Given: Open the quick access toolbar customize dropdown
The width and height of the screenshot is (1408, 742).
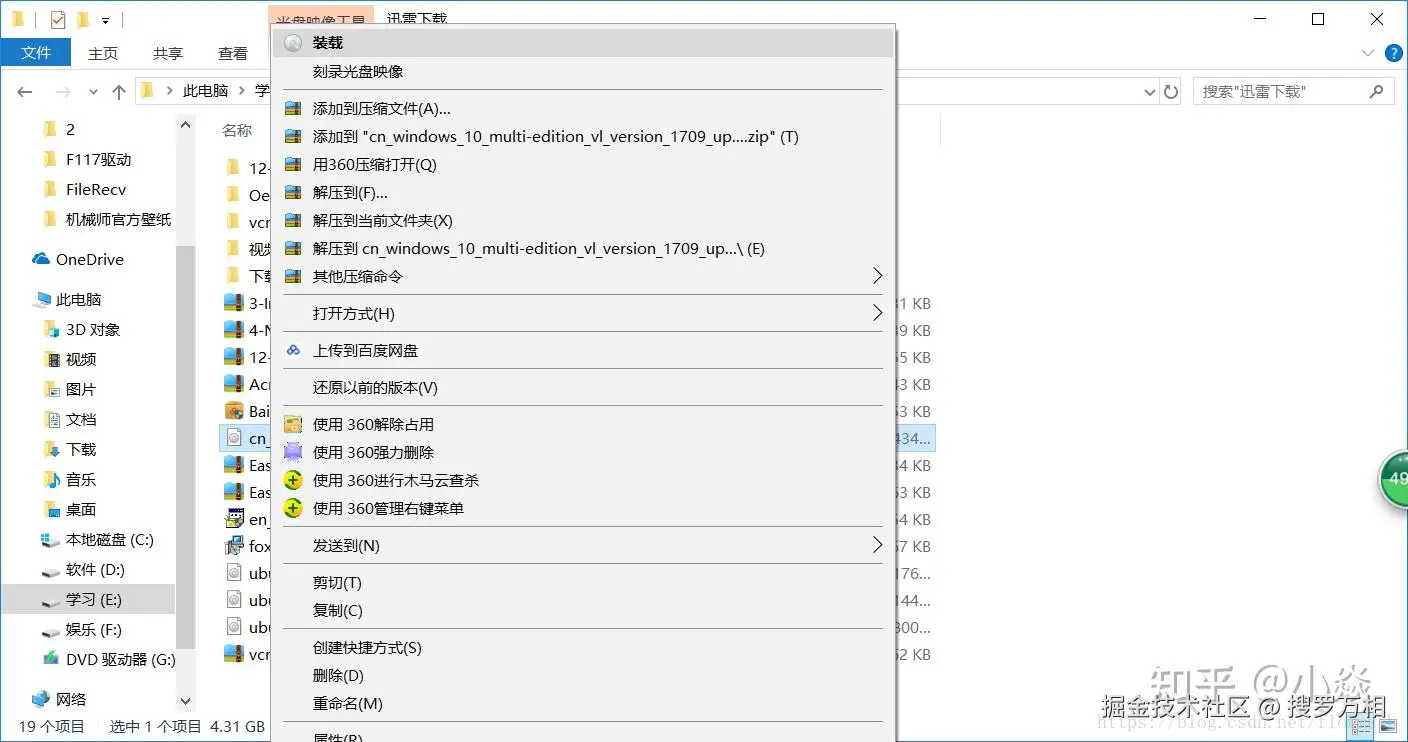Looking at the screenshot, I should point(105,20).
